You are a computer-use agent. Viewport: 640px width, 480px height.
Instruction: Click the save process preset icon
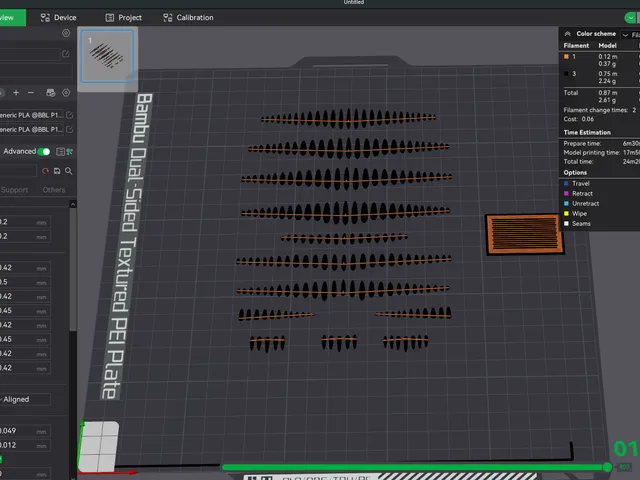57,171
